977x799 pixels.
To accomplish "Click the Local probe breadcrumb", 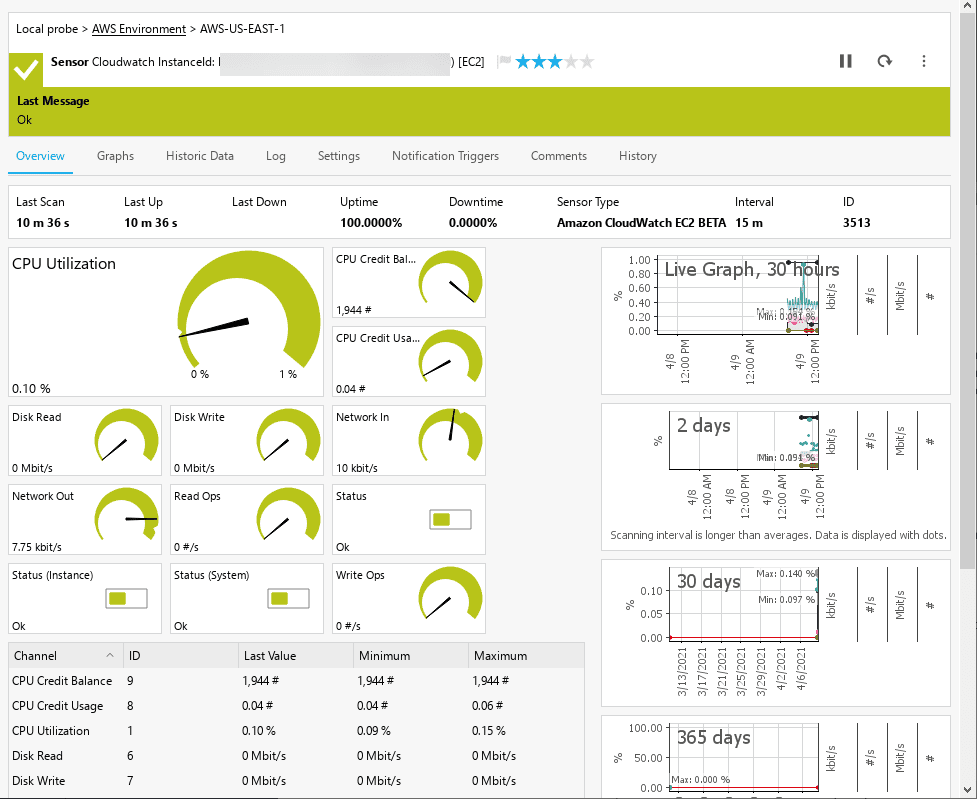I will click(47, 29).
